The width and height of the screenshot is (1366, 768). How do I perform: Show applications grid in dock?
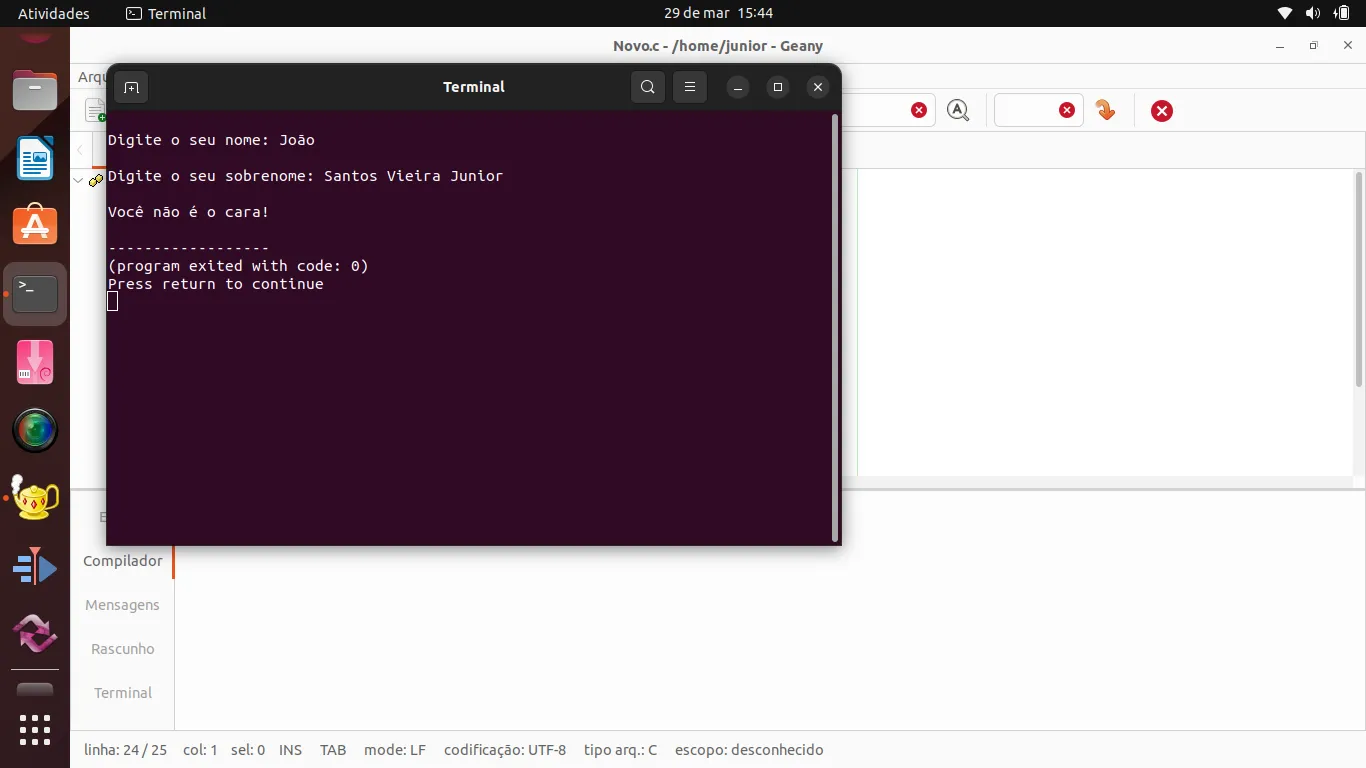35,729
